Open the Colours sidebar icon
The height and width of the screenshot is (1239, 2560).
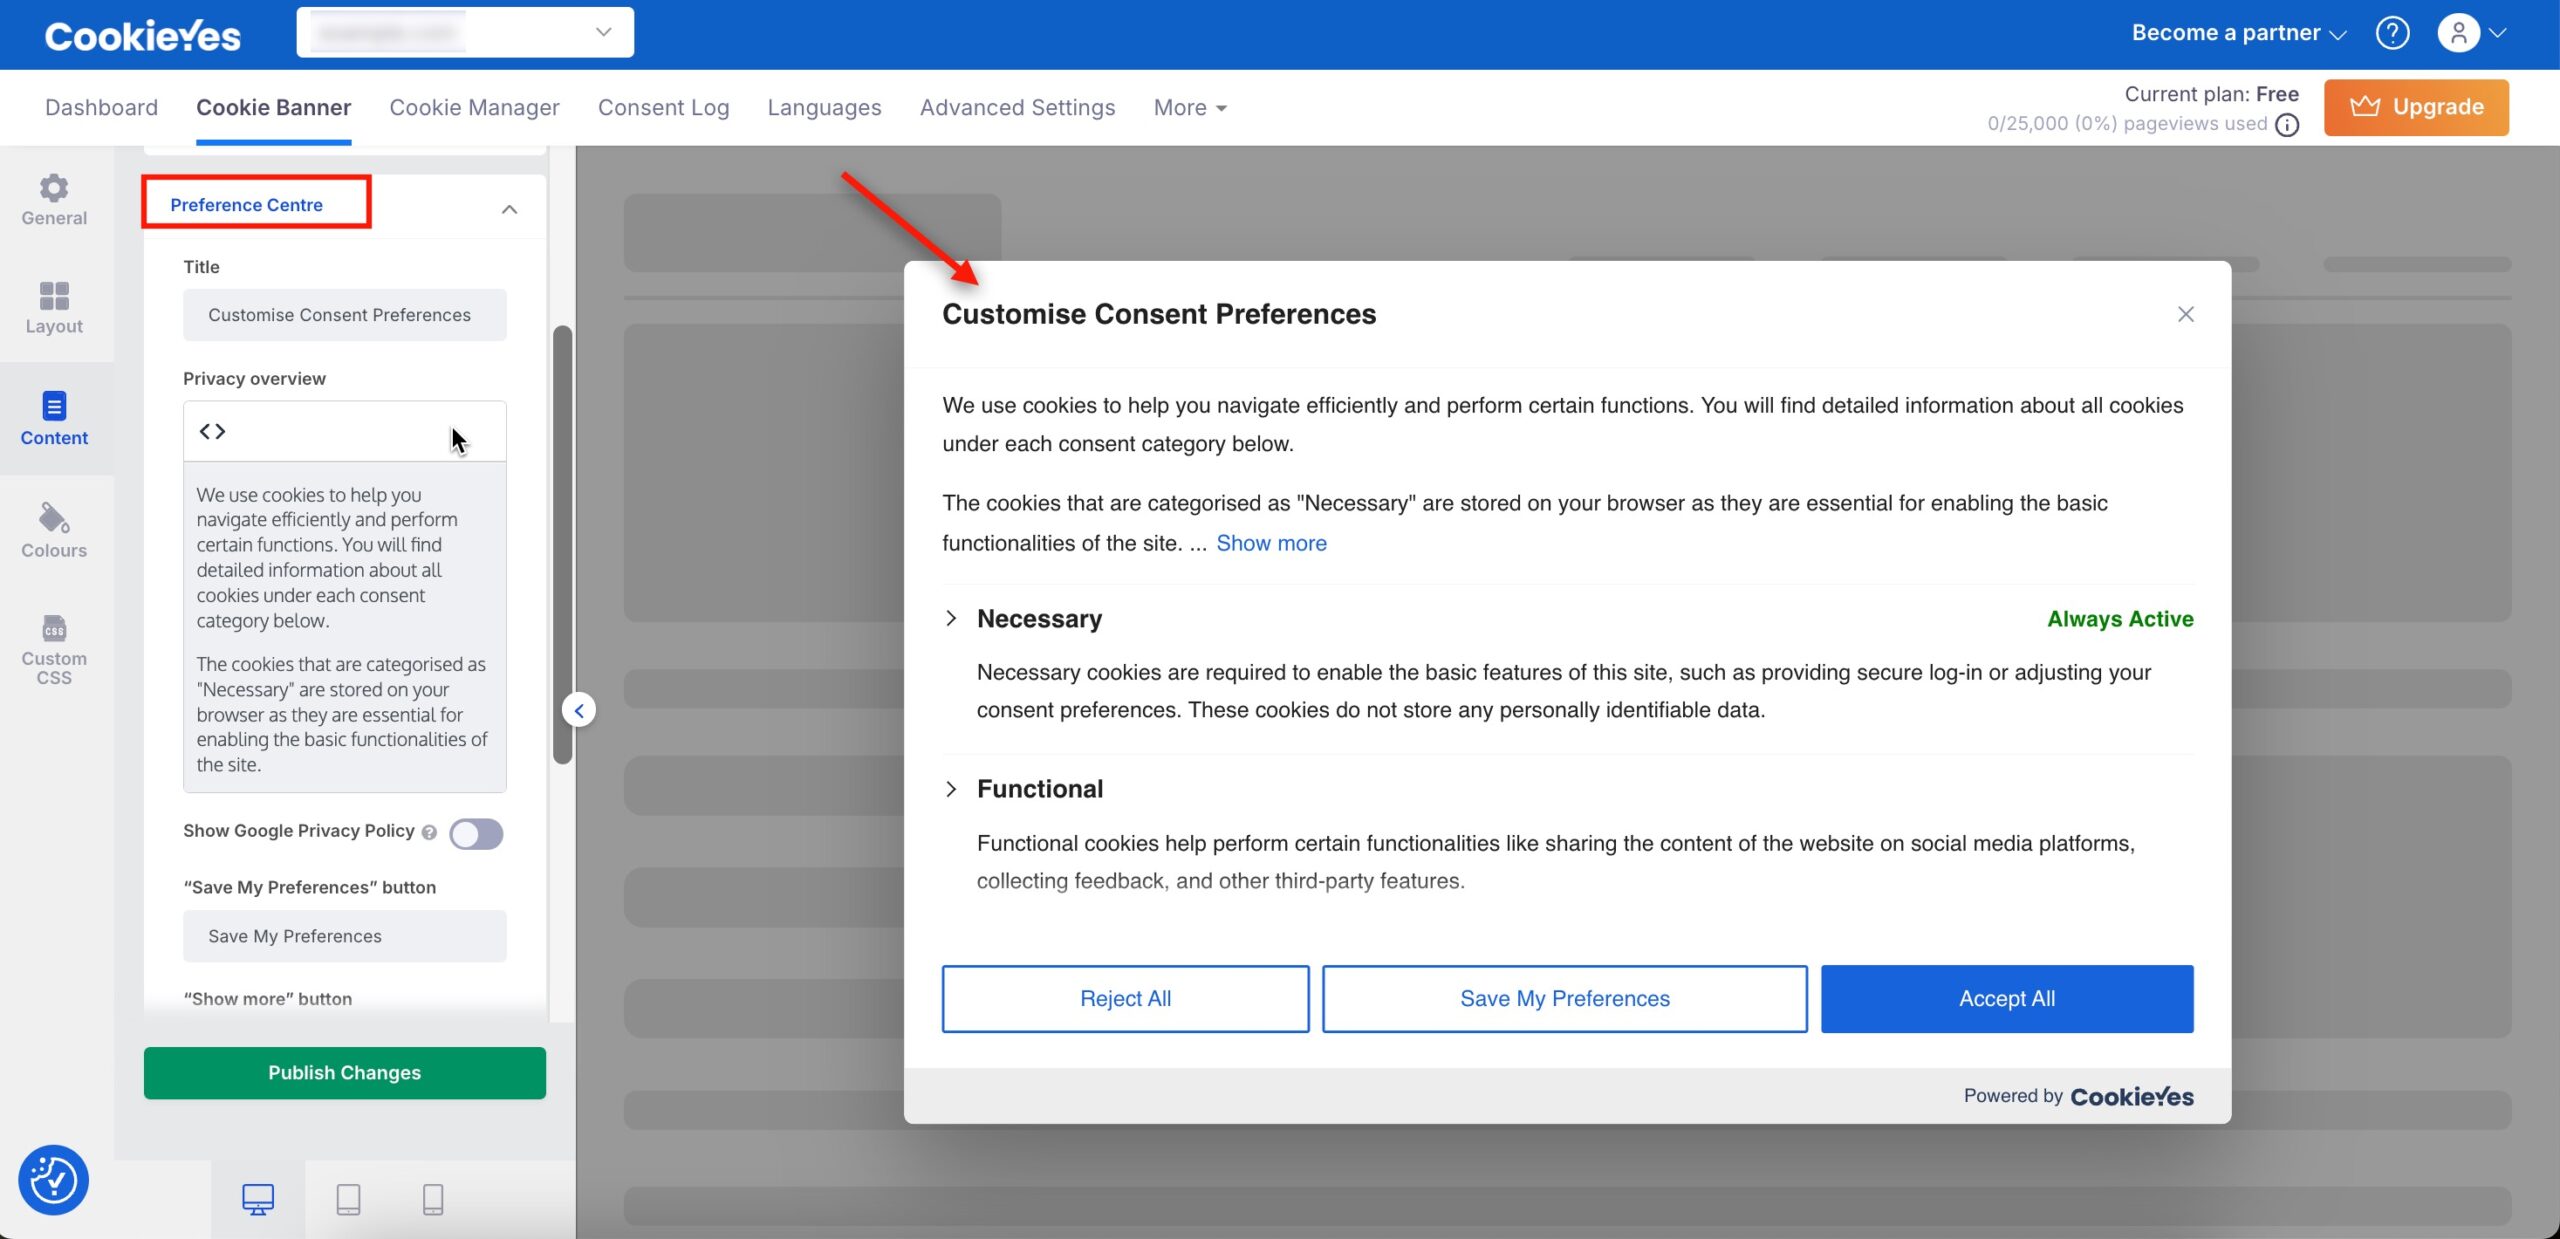coord(54,530)
